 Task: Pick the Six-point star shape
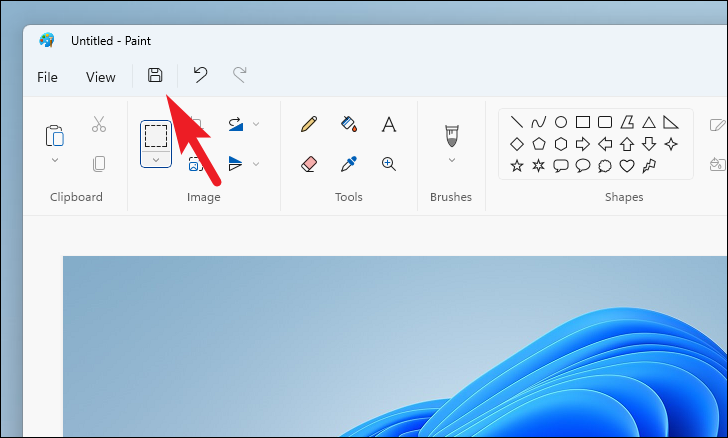tap(539, 166)
